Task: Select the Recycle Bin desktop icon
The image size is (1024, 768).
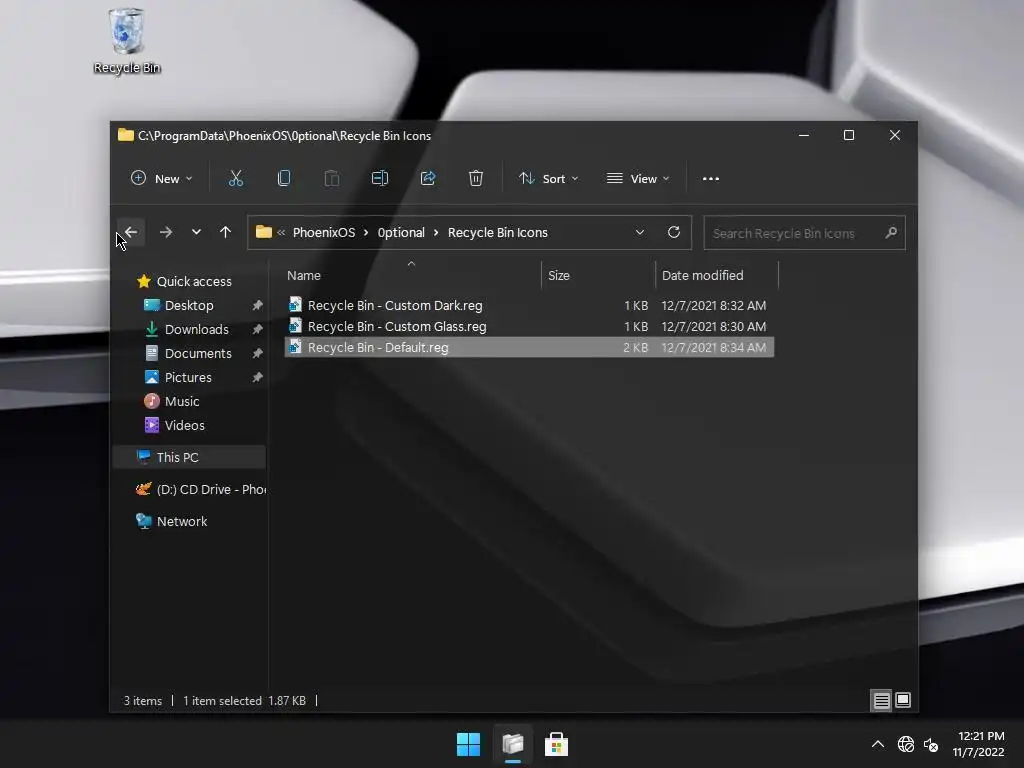Action: (127, 40)
